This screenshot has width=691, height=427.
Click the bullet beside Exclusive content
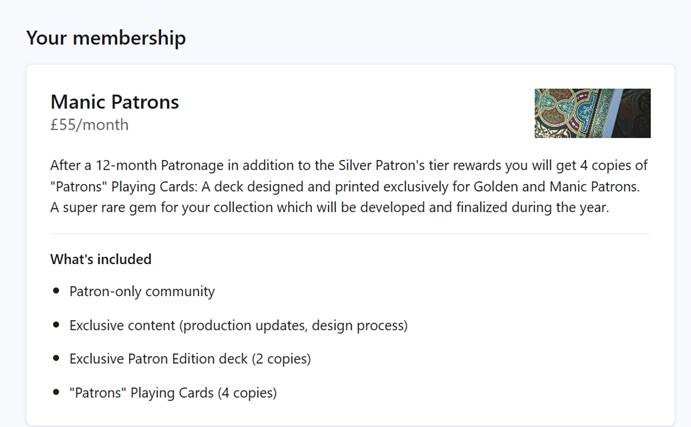pyautogui.click(x=56, y=326)
